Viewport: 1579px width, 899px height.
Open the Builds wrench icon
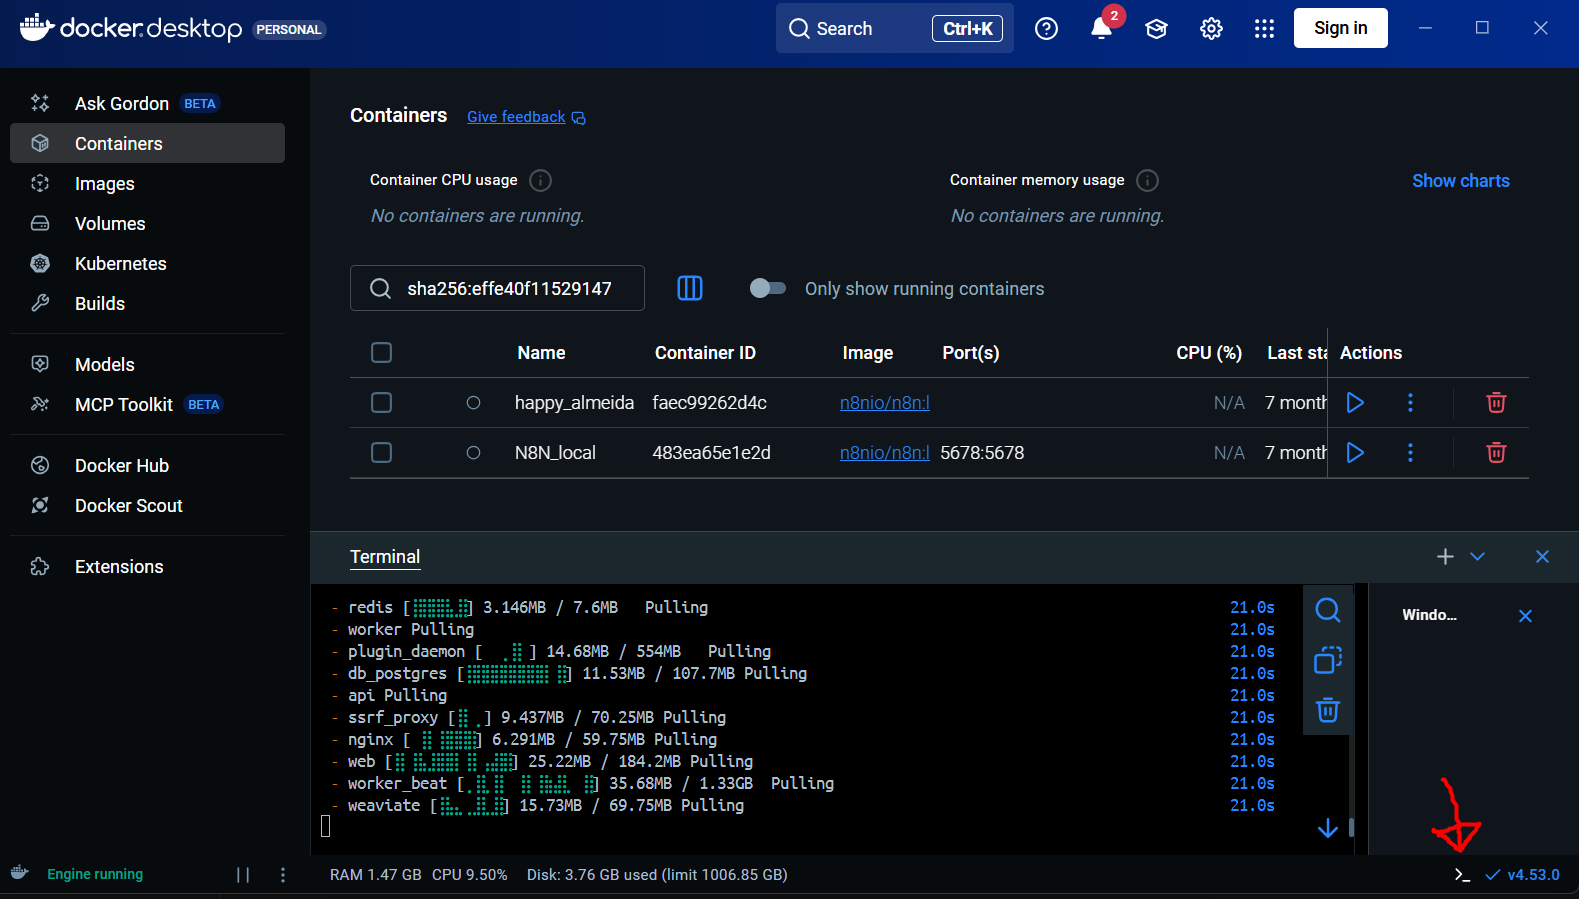point(40,303)
